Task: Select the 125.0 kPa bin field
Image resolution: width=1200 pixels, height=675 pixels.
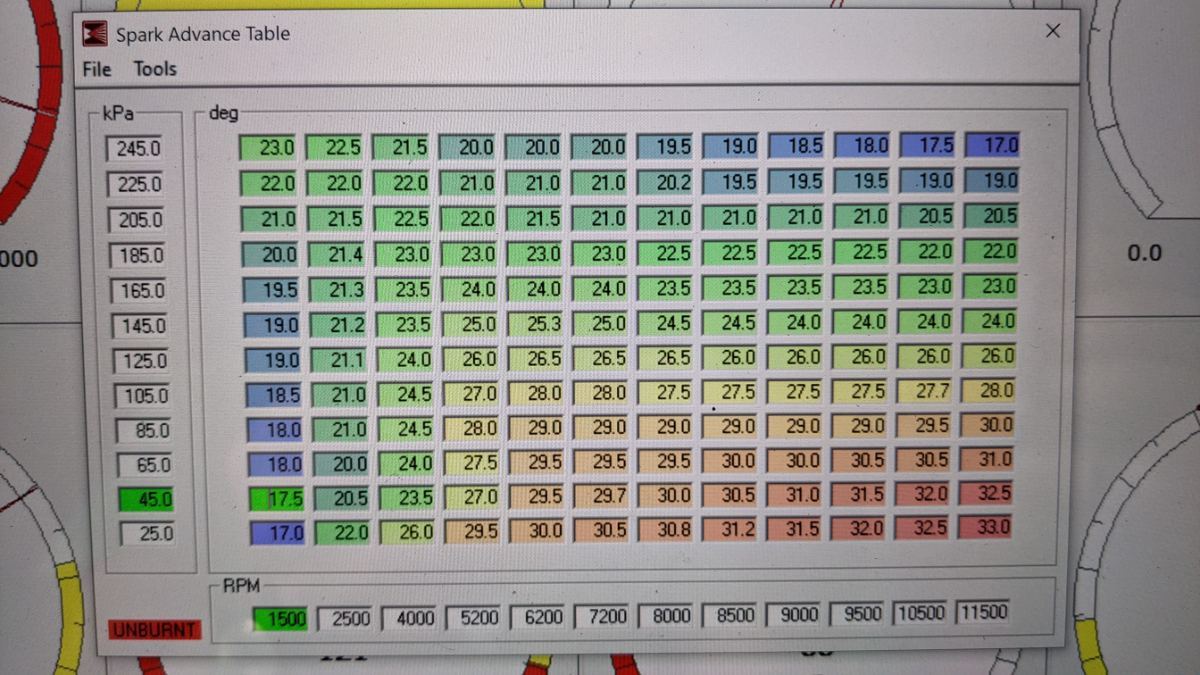Action: point(143,361)
